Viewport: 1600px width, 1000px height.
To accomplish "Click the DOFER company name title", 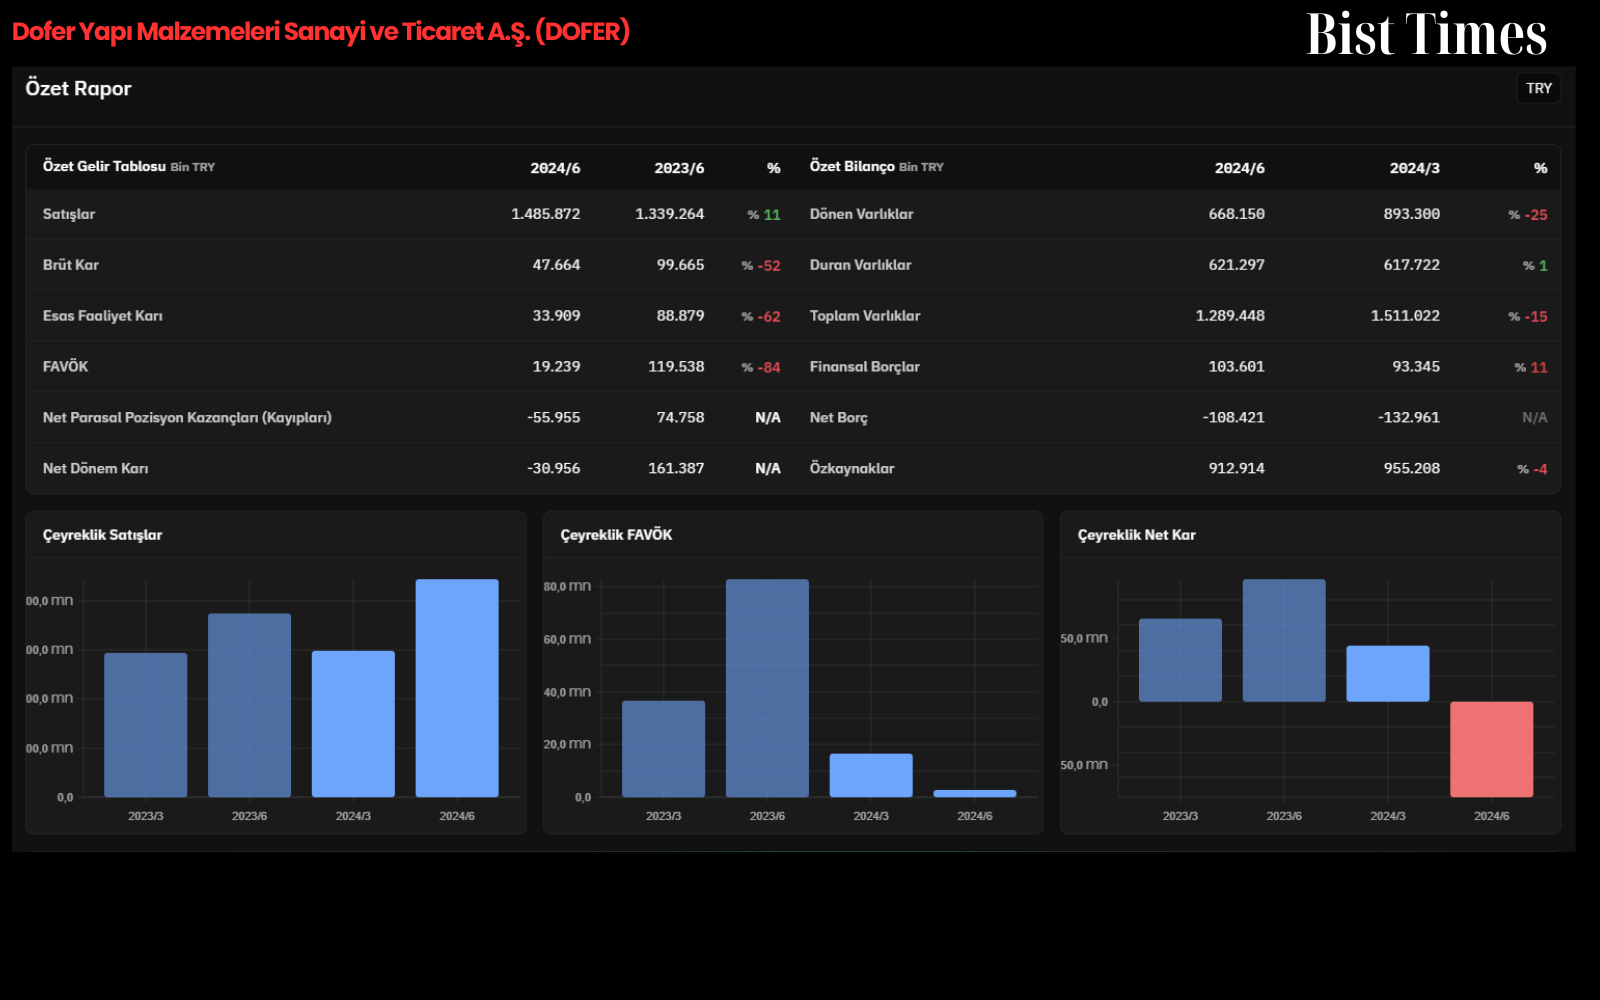I will [321, 31].
